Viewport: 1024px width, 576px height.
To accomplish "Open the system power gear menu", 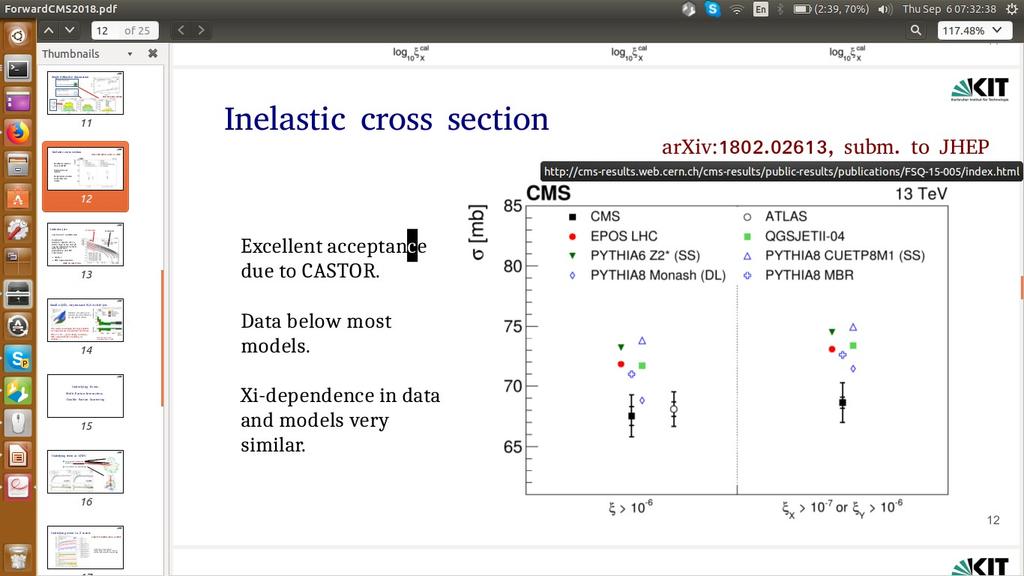I will [1012, 9].
